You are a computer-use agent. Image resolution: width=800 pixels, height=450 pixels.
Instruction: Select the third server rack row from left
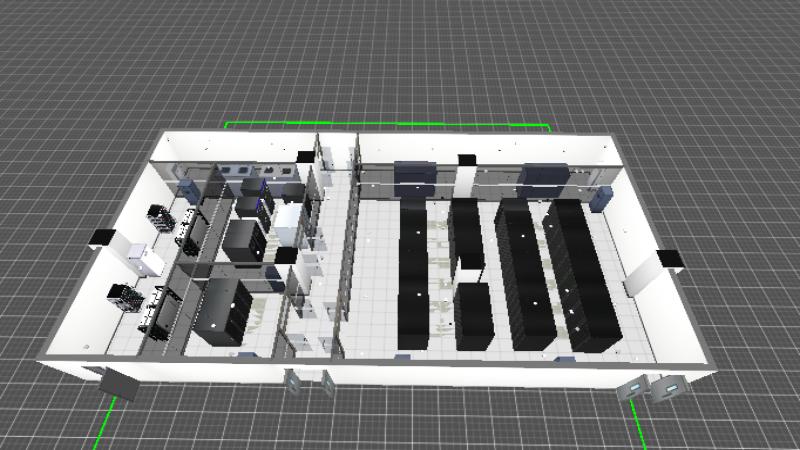coord(522,277)
